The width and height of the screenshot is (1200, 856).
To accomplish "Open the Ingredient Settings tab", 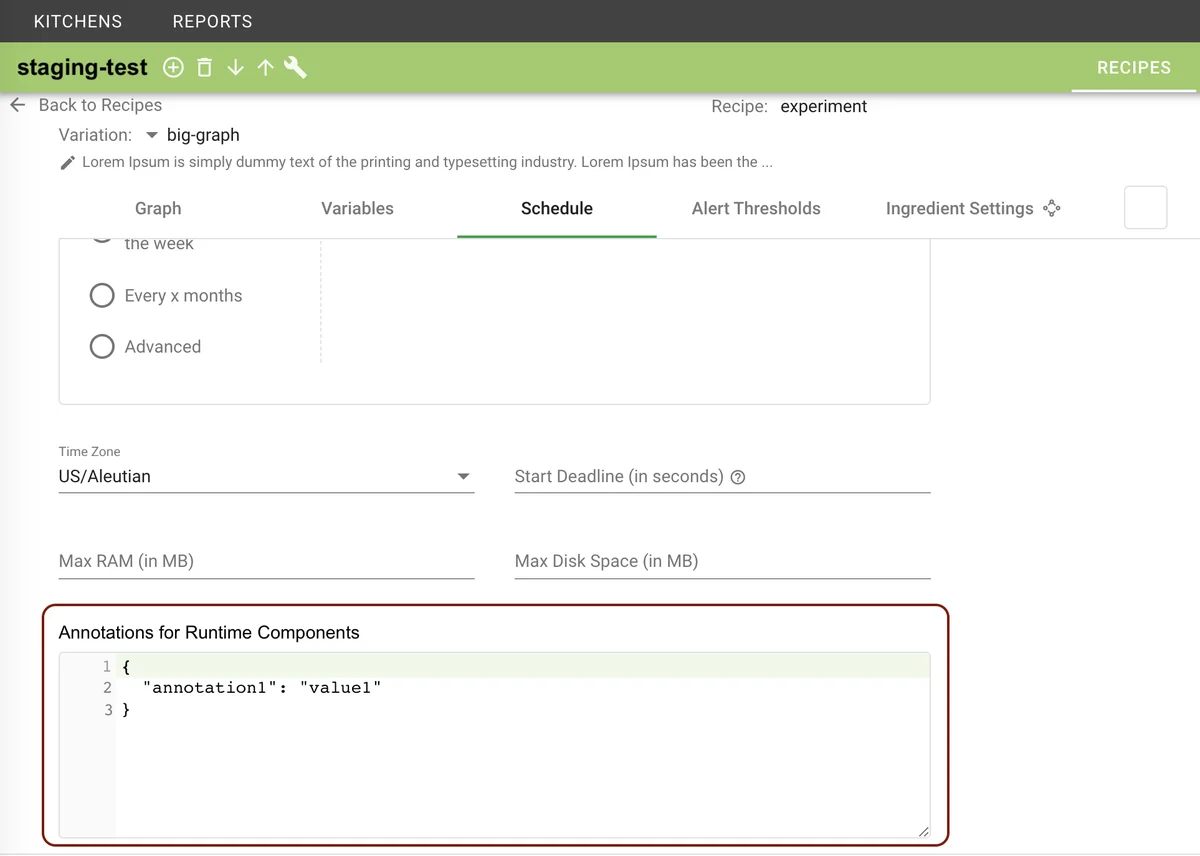I will [x=959, y=209].
